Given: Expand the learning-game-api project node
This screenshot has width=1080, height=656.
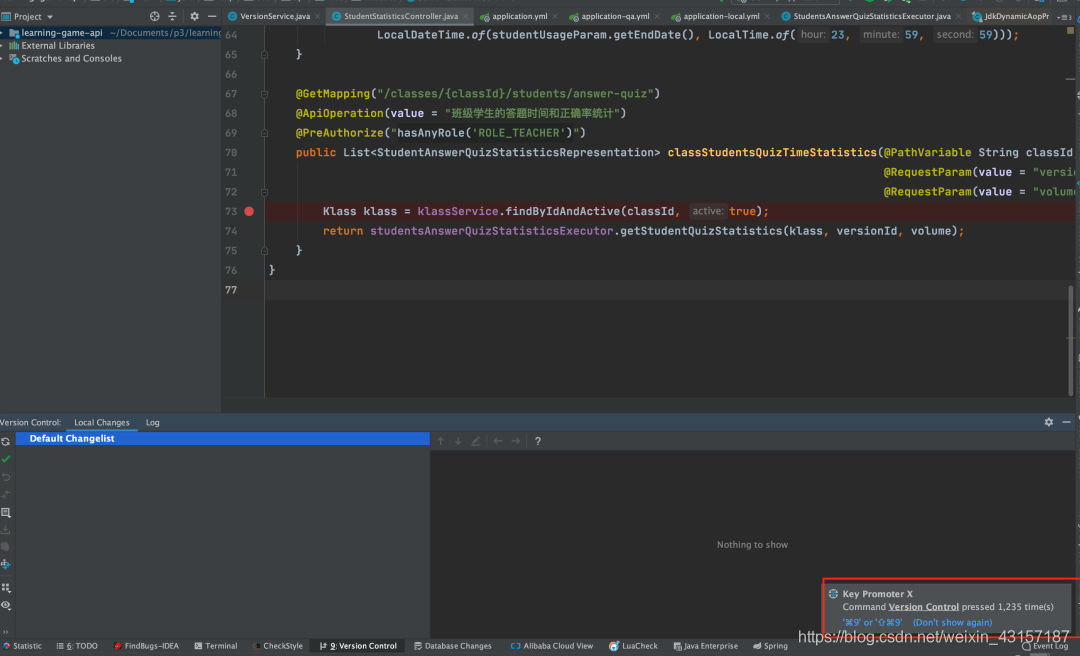Looking at the screenshot, I should pyautogui.click(x=2, y=32).
